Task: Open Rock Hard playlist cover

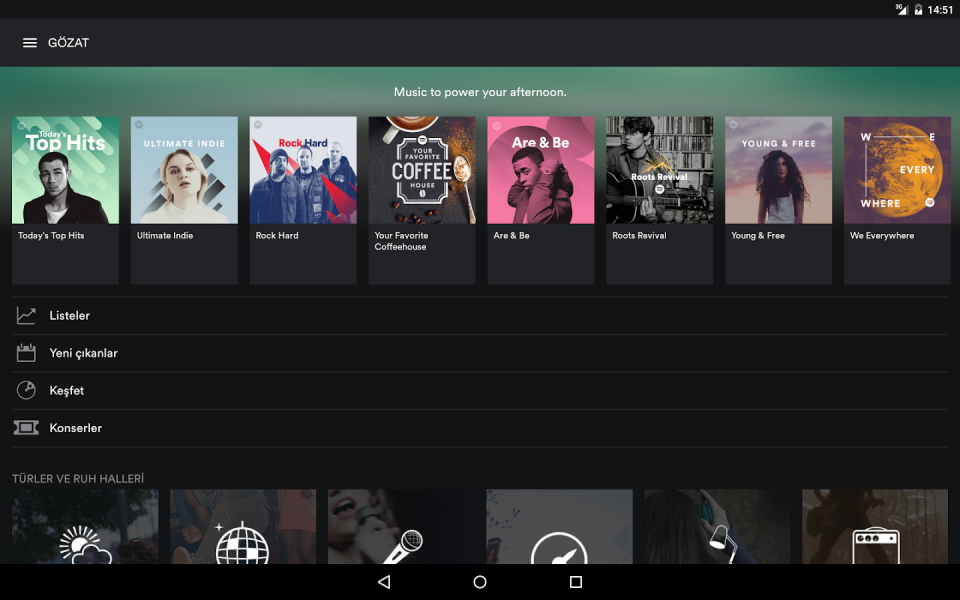Action: click(x=303, y=170)
